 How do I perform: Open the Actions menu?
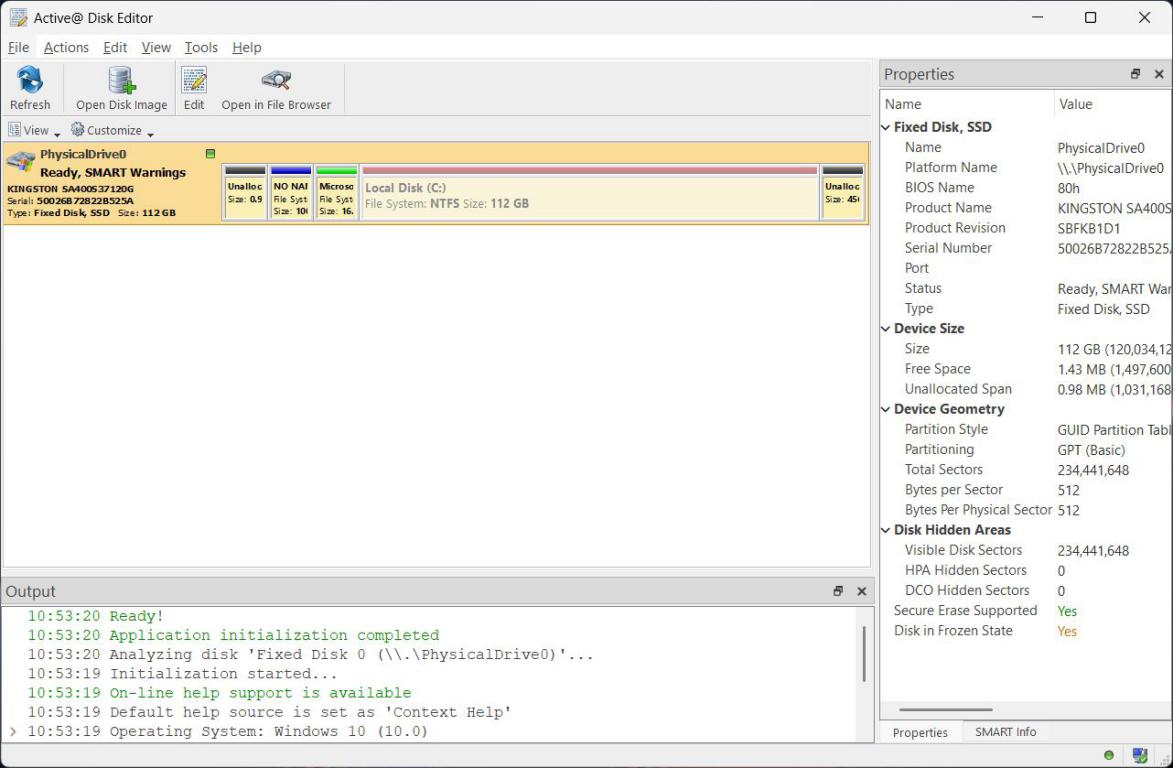[x=66, y=47]
